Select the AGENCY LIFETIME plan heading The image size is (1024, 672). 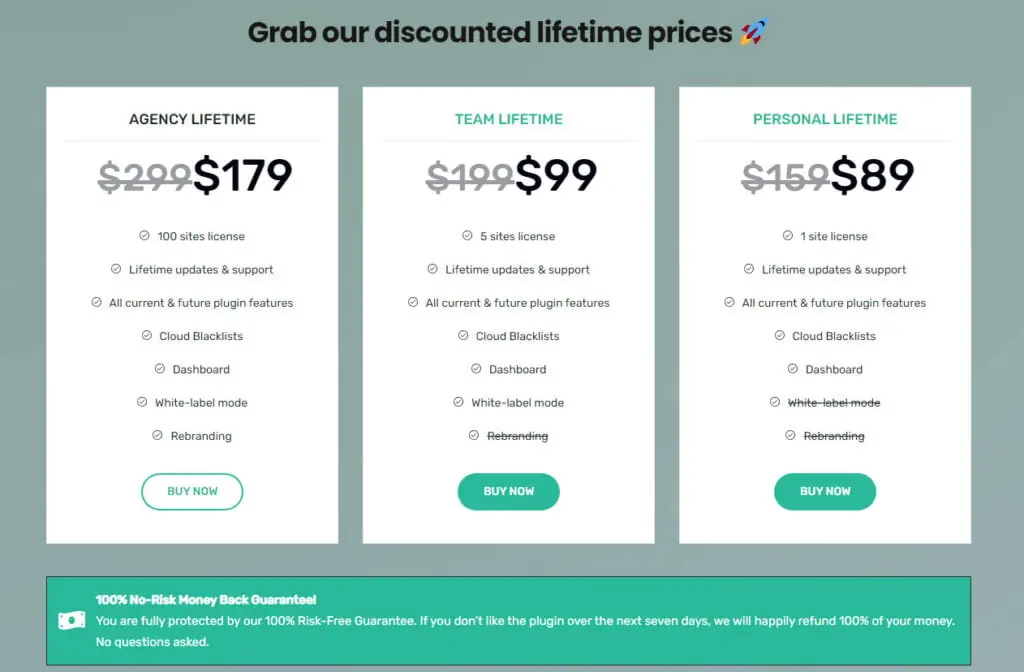pos(192,118)
